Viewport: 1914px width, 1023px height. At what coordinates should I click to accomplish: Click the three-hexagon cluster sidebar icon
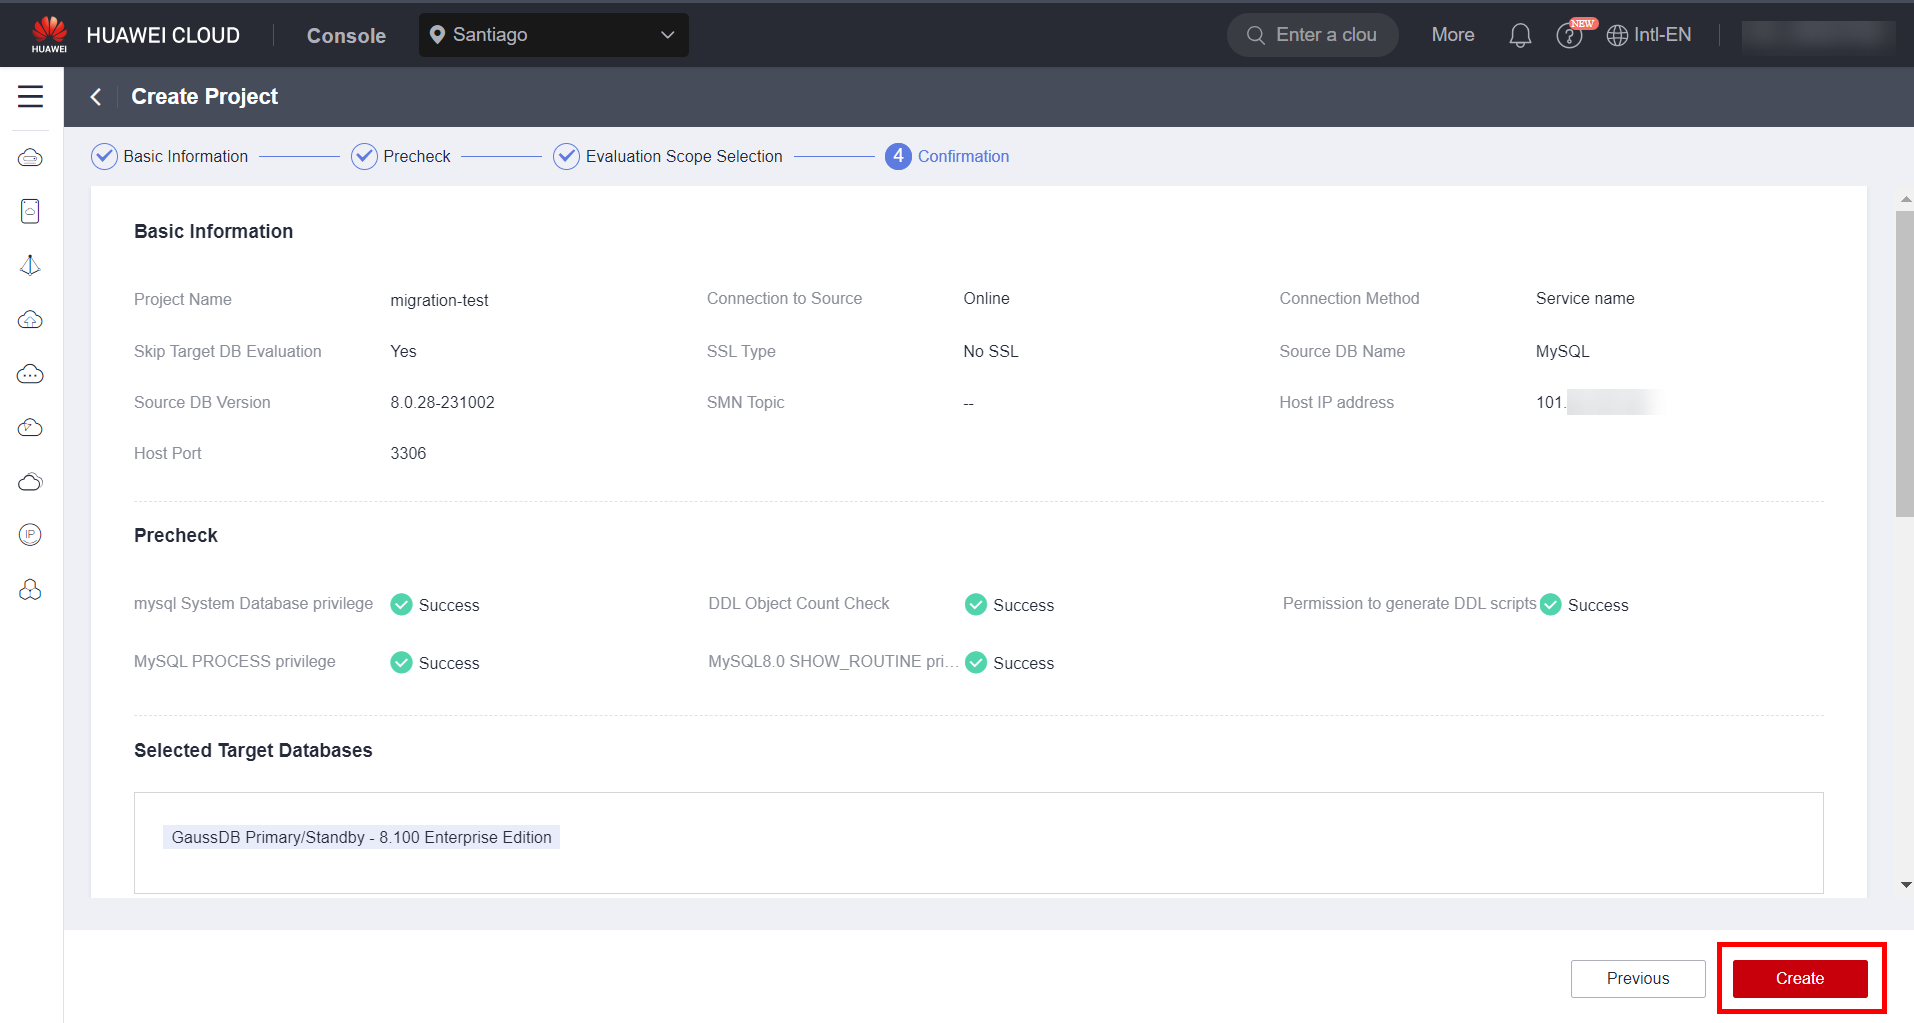[x=30, y=590]
